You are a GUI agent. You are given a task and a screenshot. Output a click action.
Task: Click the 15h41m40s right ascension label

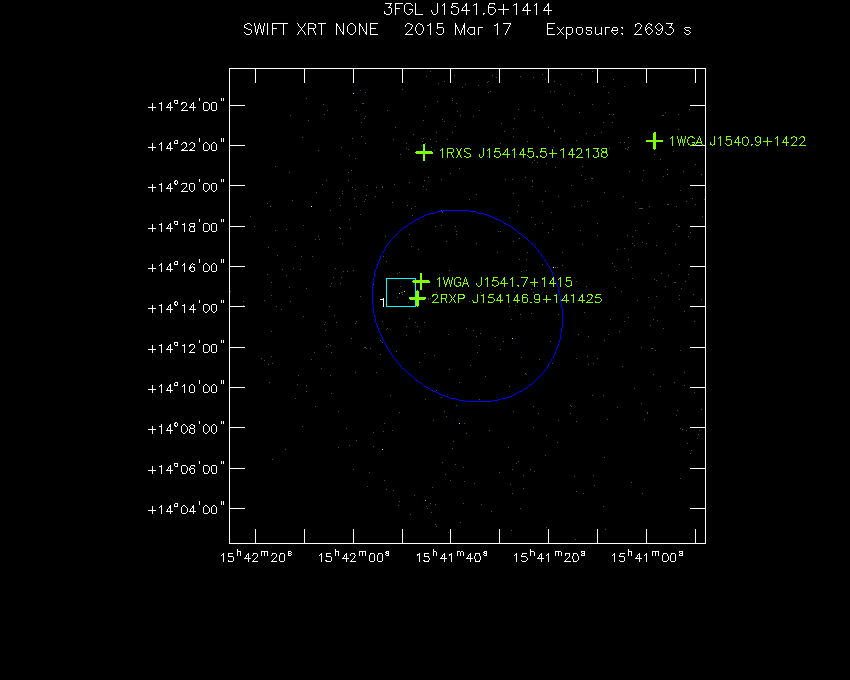click(x=451, y=557)
